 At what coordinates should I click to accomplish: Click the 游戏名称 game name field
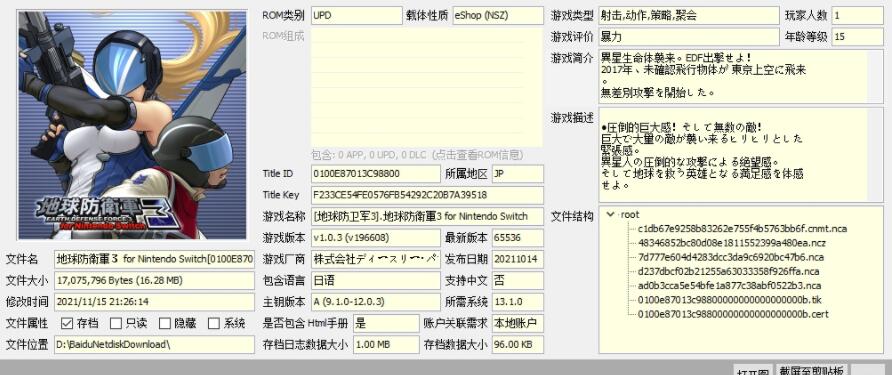427,216
